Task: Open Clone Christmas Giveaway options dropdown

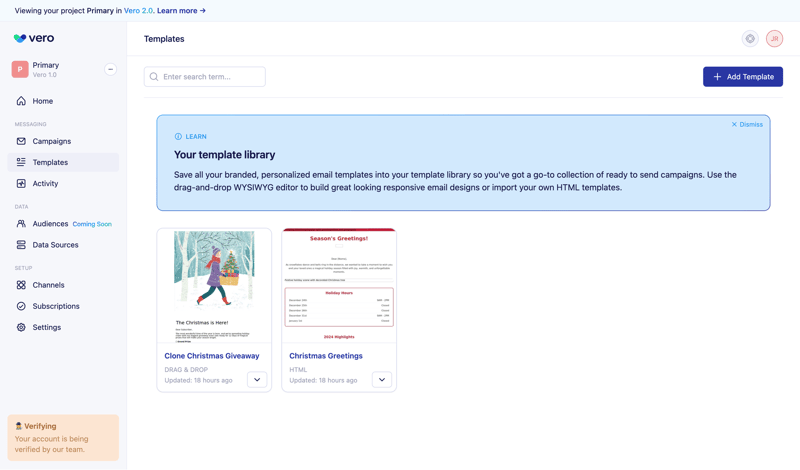Action: [257, 380]
